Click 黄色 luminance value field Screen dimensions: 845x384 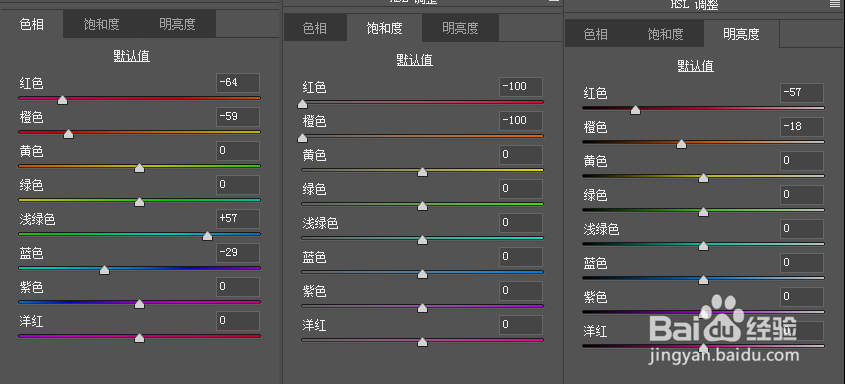click(802, 160)
